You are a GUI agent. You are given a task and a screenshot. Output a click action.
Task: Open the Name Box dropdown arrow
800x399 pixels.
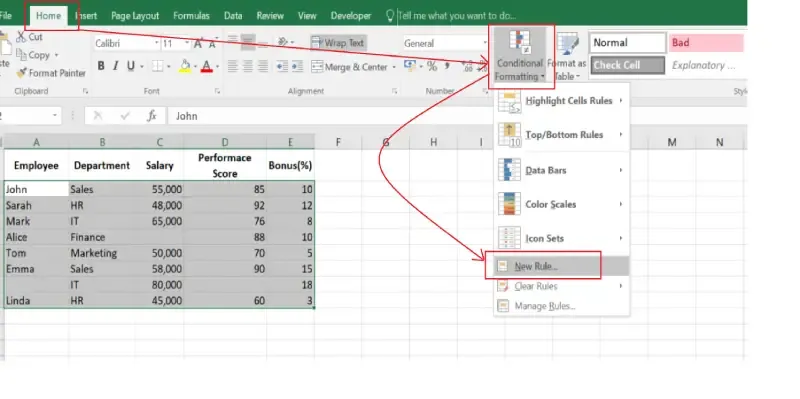pos(55,116)
